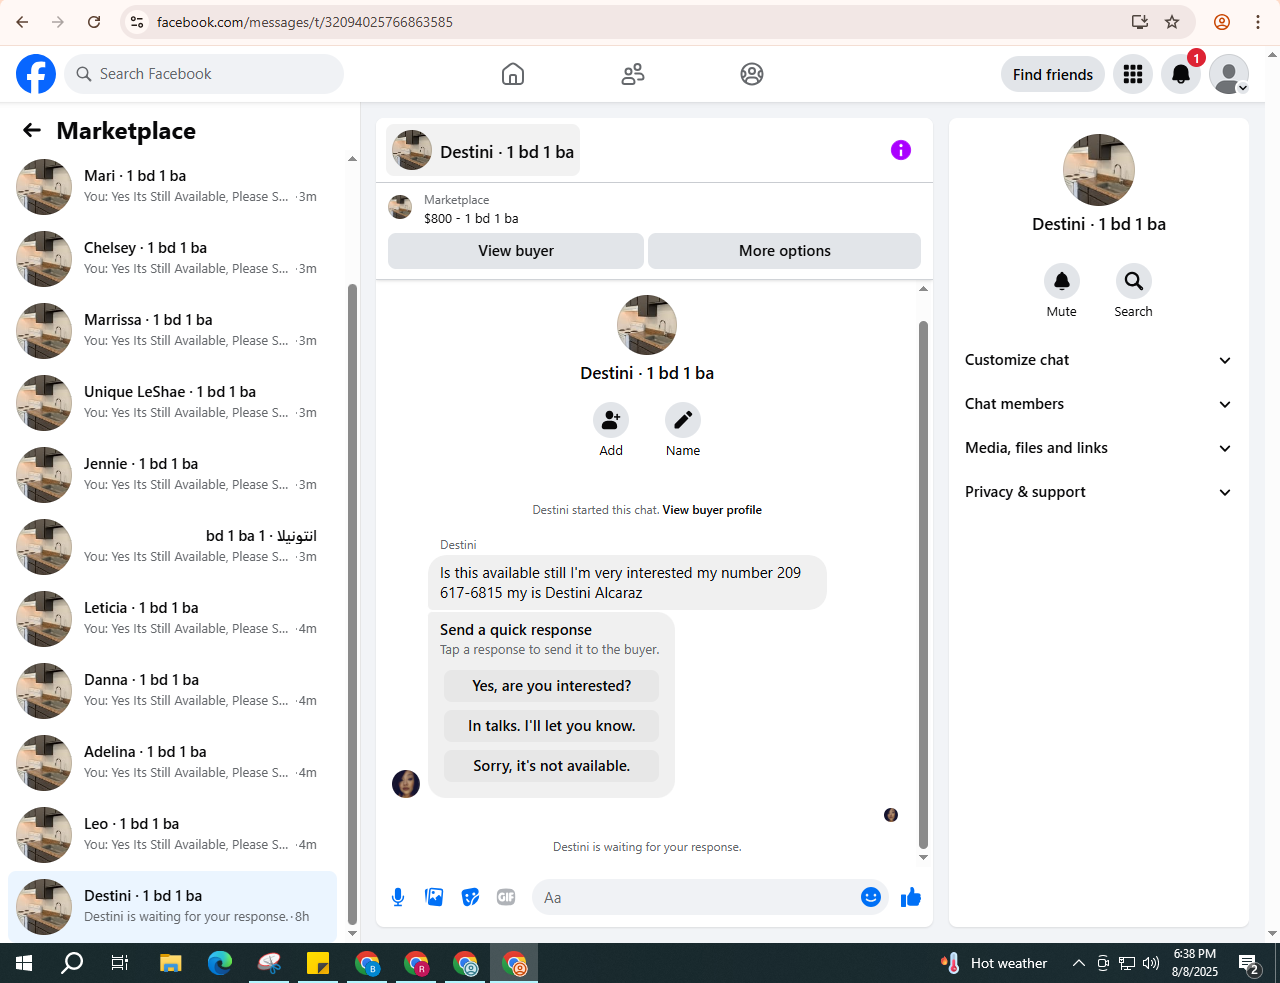The image size is (1280, 983).
Task: Mute the conversation with the bell icon
Action: (1062, 281)
